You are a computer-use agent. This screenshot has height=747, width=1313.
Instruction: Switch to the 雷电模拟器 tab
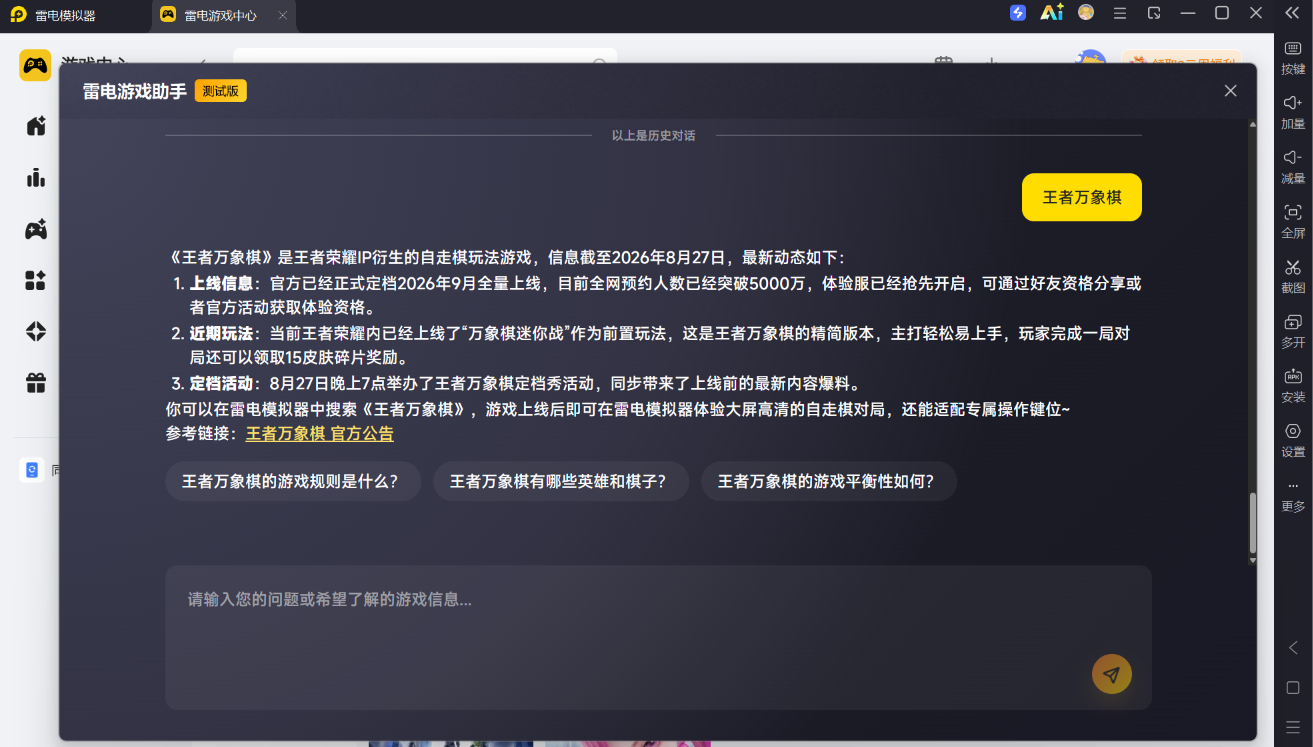(x=66, y=16)
